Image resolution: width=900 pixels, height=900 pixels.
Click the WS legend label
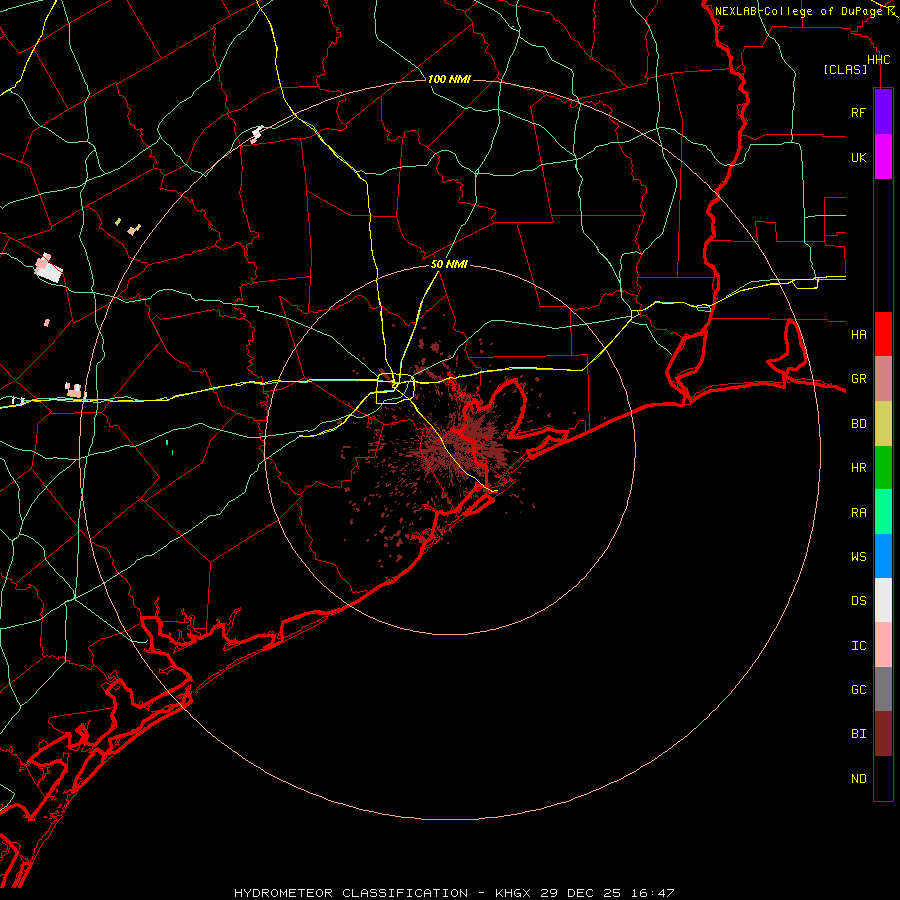[x=859, y=557]
